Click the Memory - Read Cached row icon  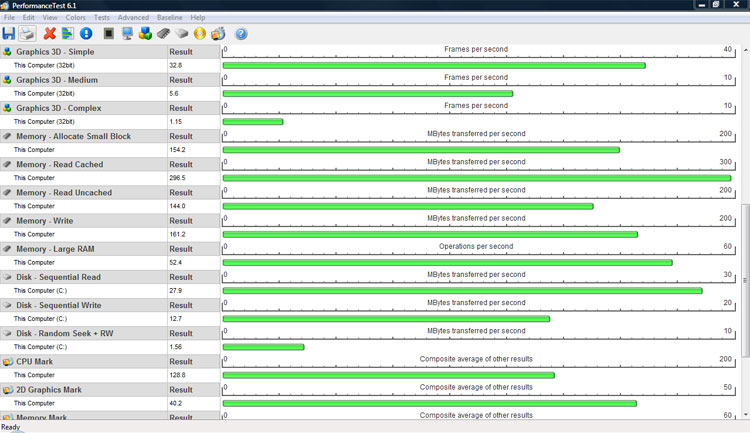[7, 164]
